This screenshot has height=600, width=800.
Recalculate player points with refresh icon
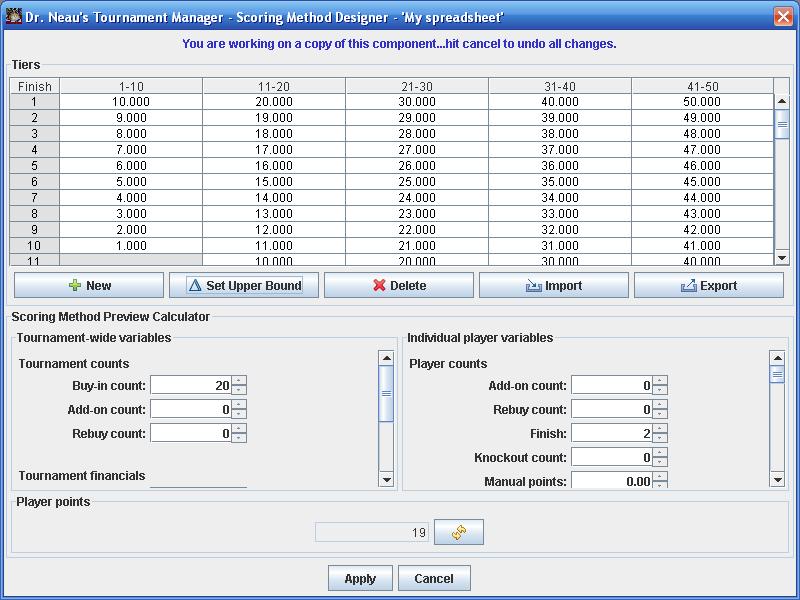pyautogui.click(x=459, y=532)
